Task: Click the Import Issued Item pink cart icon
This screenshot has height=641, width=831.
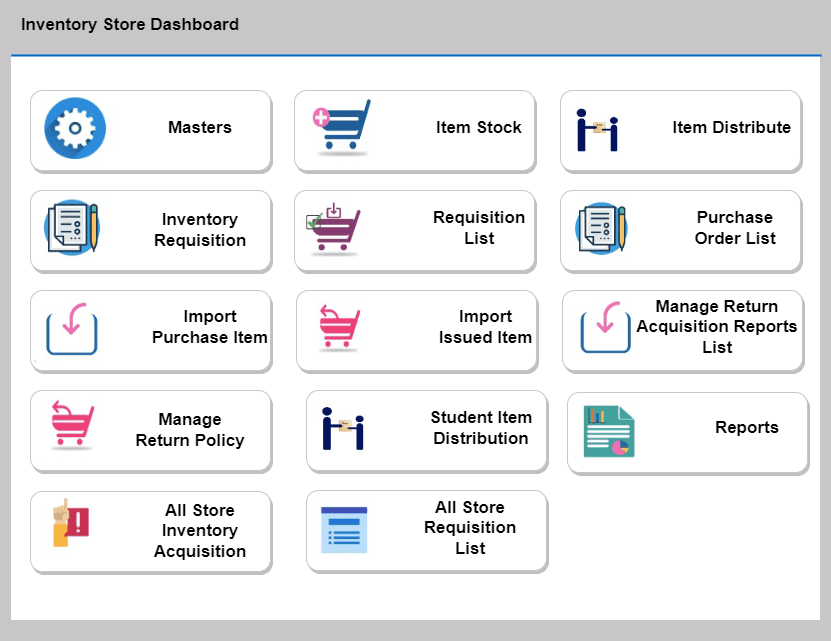Action: [340, 328]
